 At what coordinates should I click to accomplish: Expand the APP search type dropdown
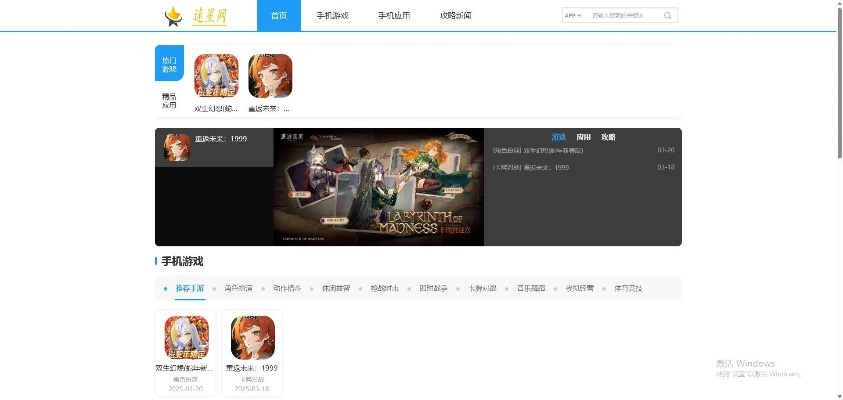(572, 16)
